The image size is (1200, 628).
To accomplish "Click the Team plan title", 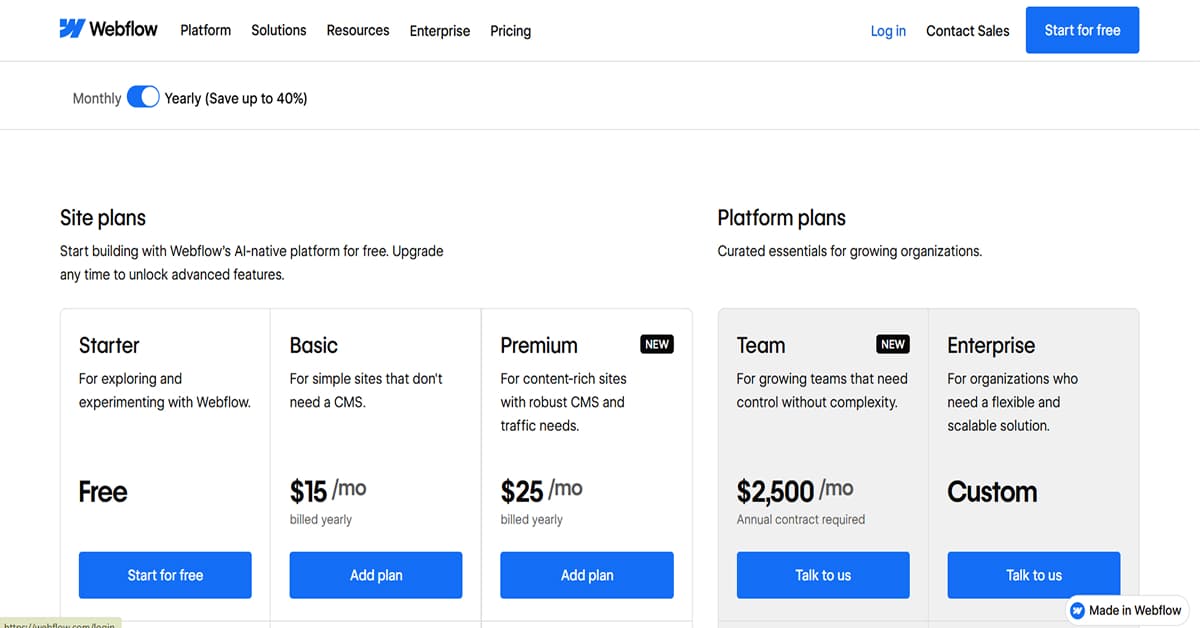I will (761, 345).
